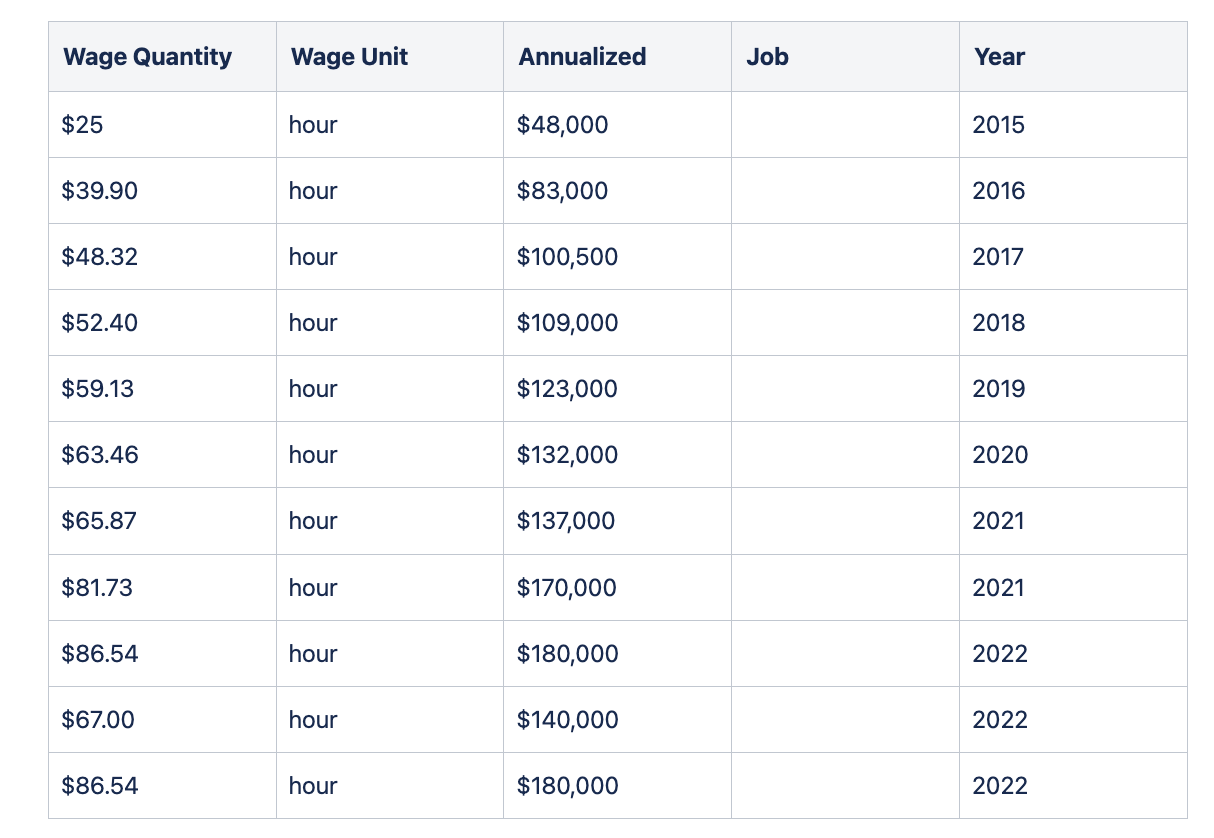Click the $123,000 annualized value

pos(567,389)
